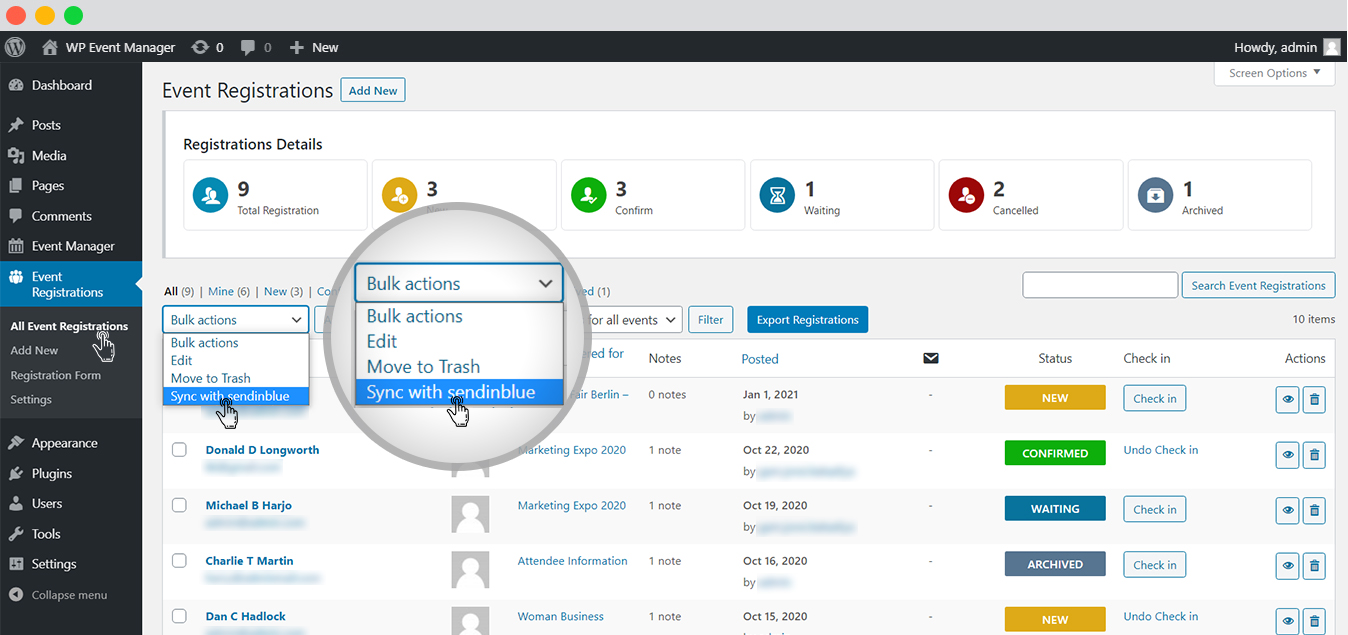Viewport: 1348px width, 635px height.
Task: Click the admin avatar next to Howdy
Action: pos(1332,47)
